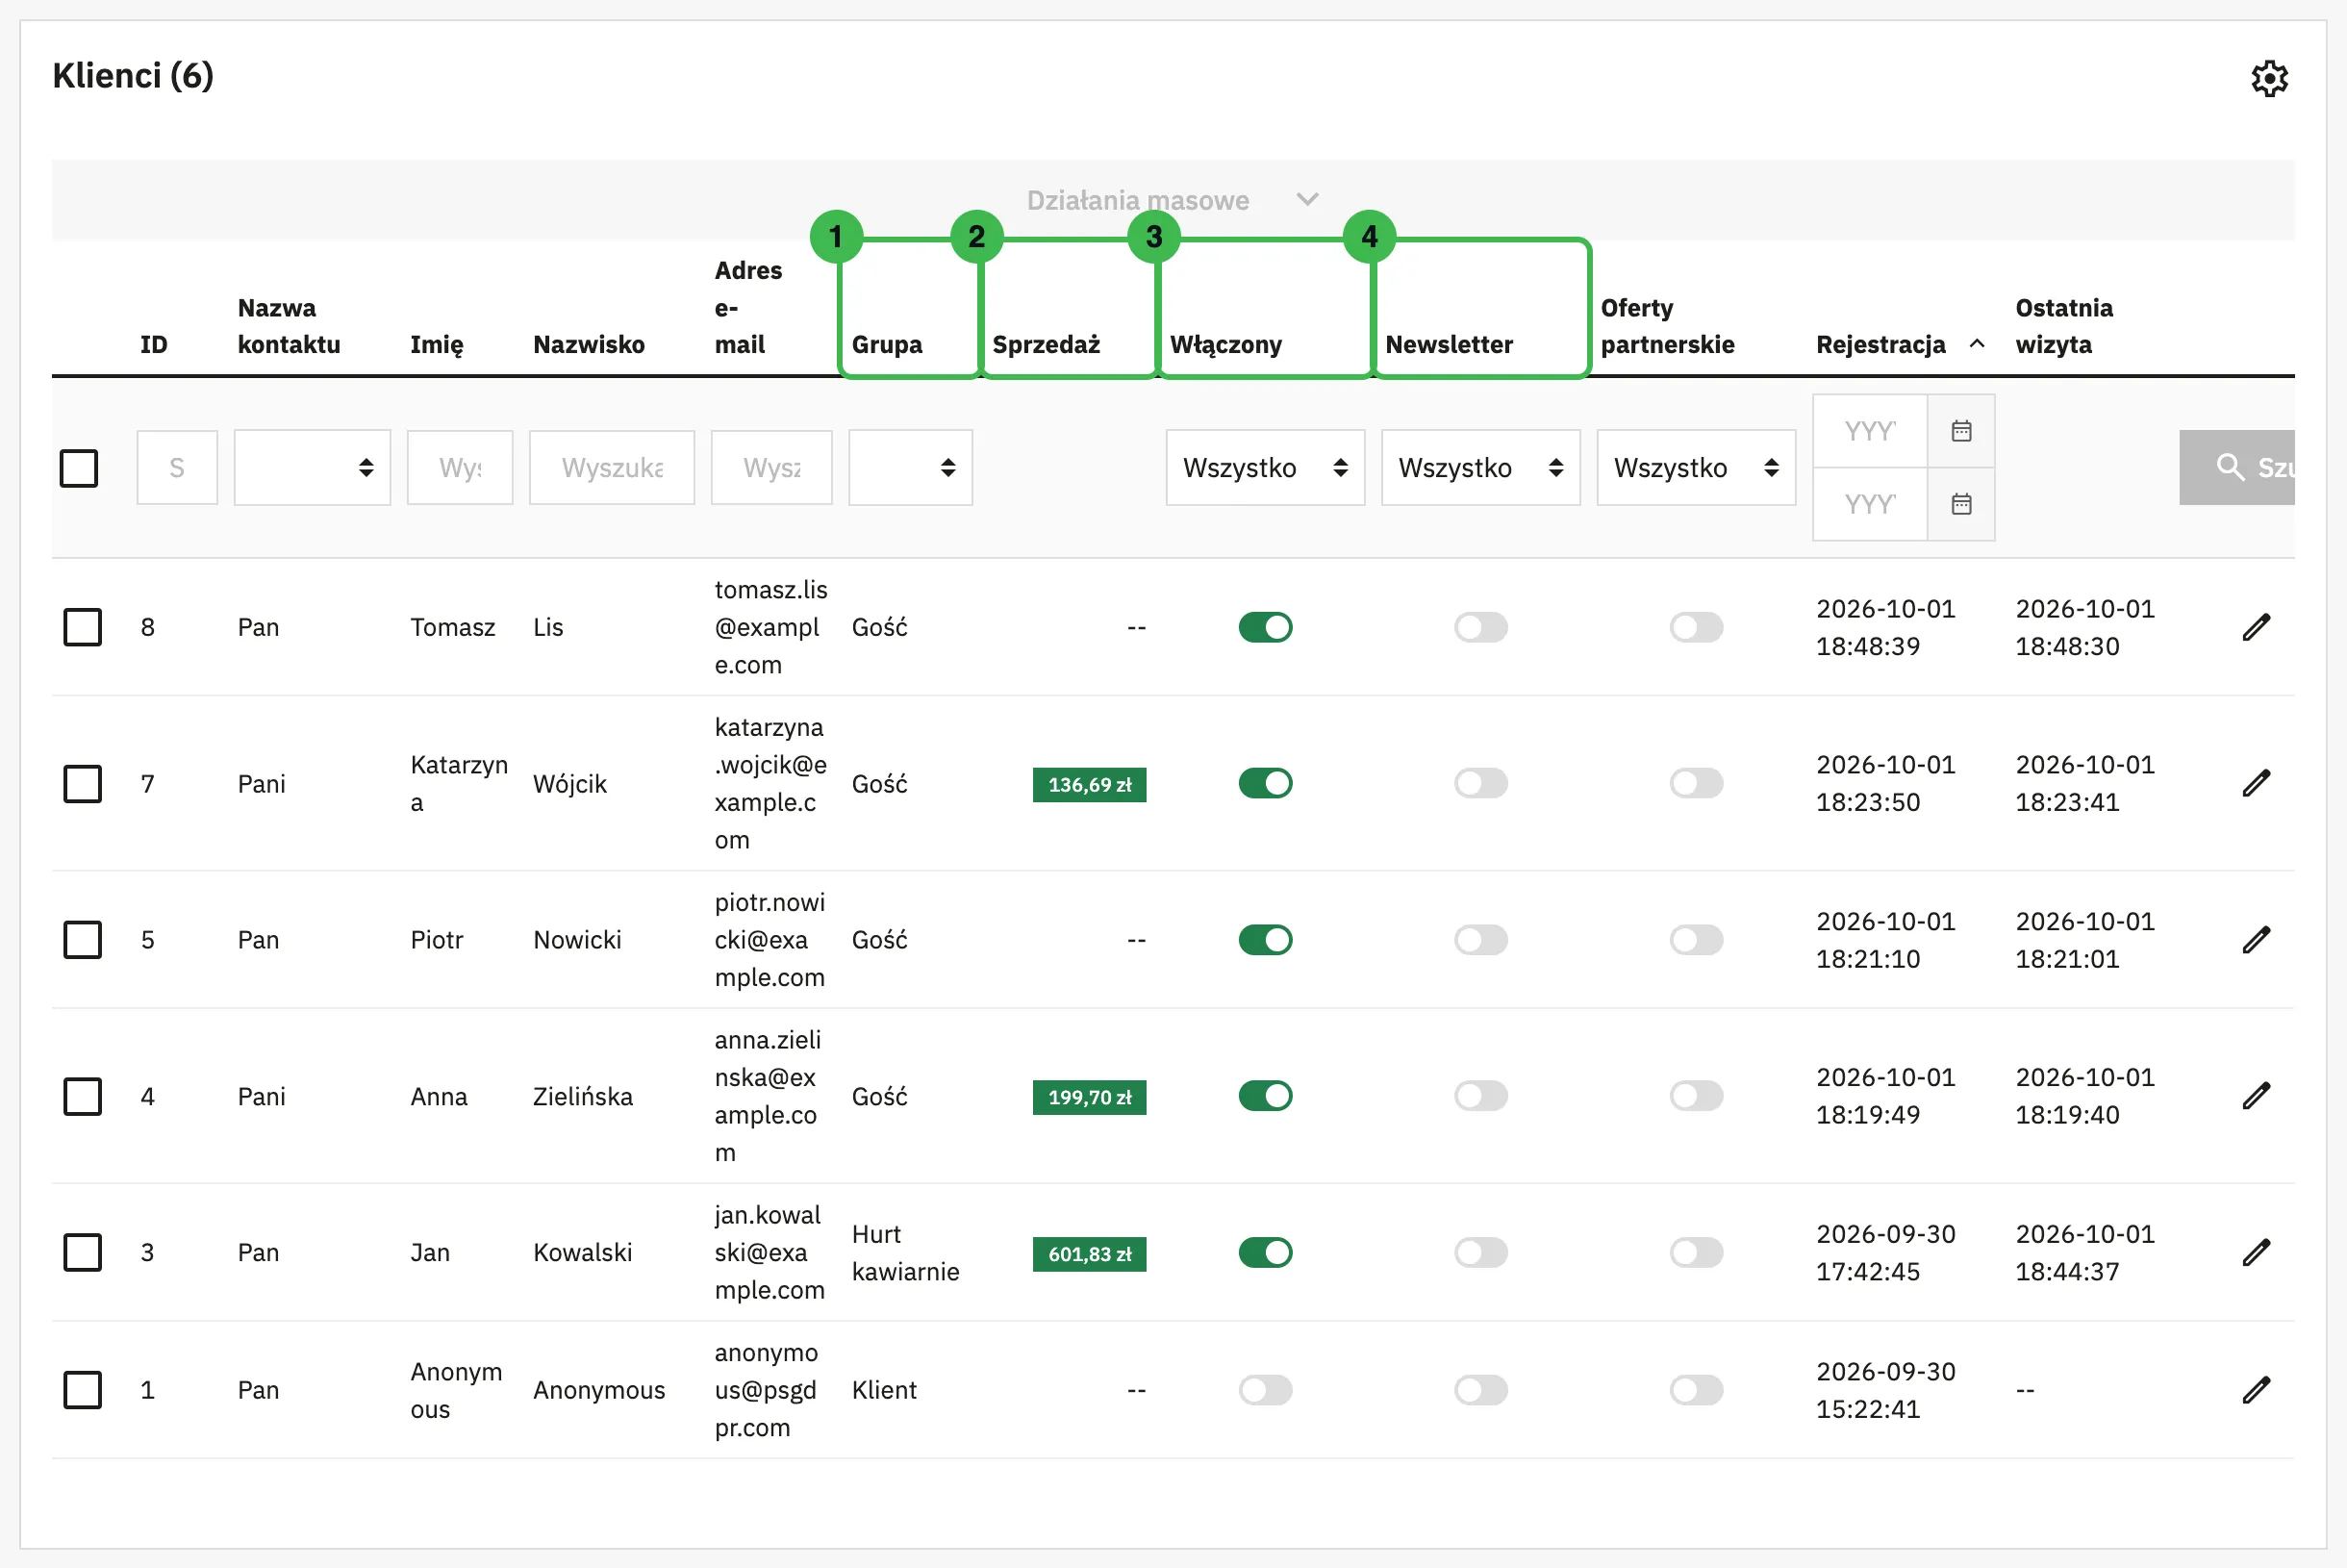This screenshot has width=2347, height=1568.
Task: Open the settings gear for the Klienci table
Action: pos(2269,78)
